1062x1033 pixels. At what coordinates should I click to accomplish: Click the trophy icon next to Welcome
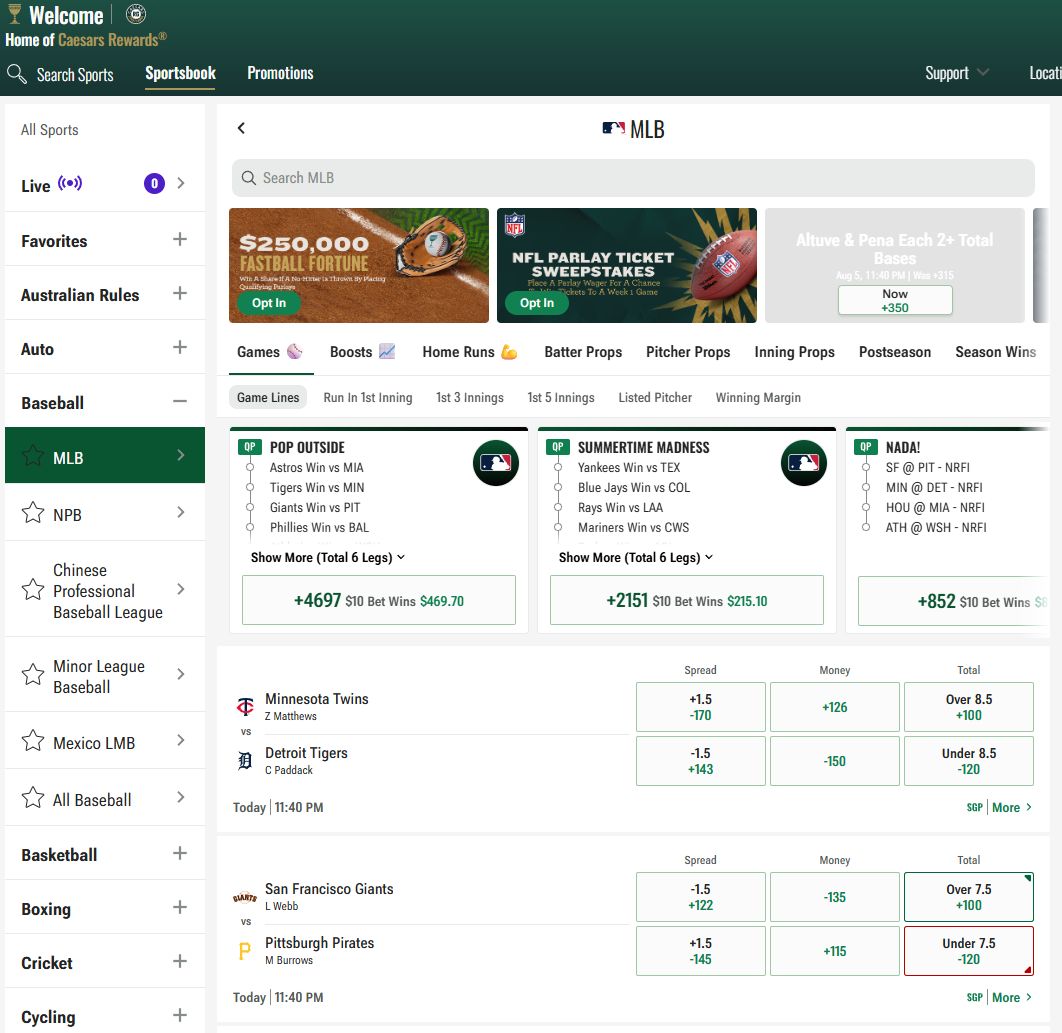[x=14, y=14]
